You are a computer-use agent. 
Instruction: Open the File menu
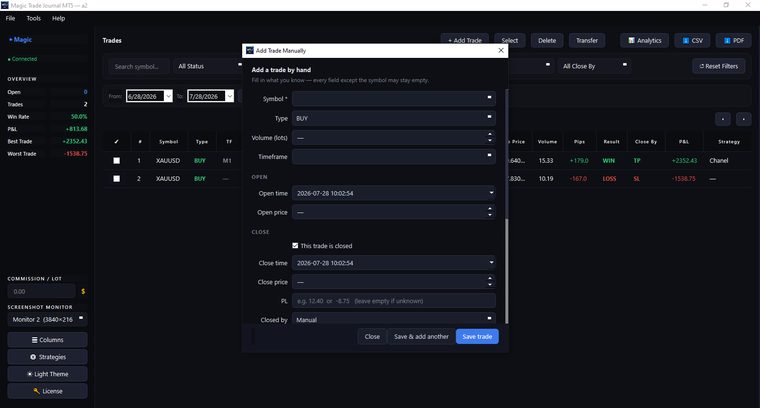pyautogui.click(x=11, y=18)
